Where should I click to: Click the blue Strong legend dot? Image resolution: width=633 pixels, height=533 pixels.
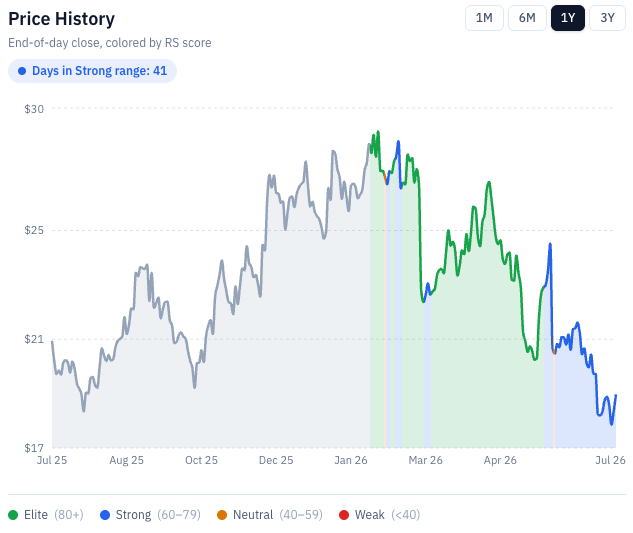105,515
